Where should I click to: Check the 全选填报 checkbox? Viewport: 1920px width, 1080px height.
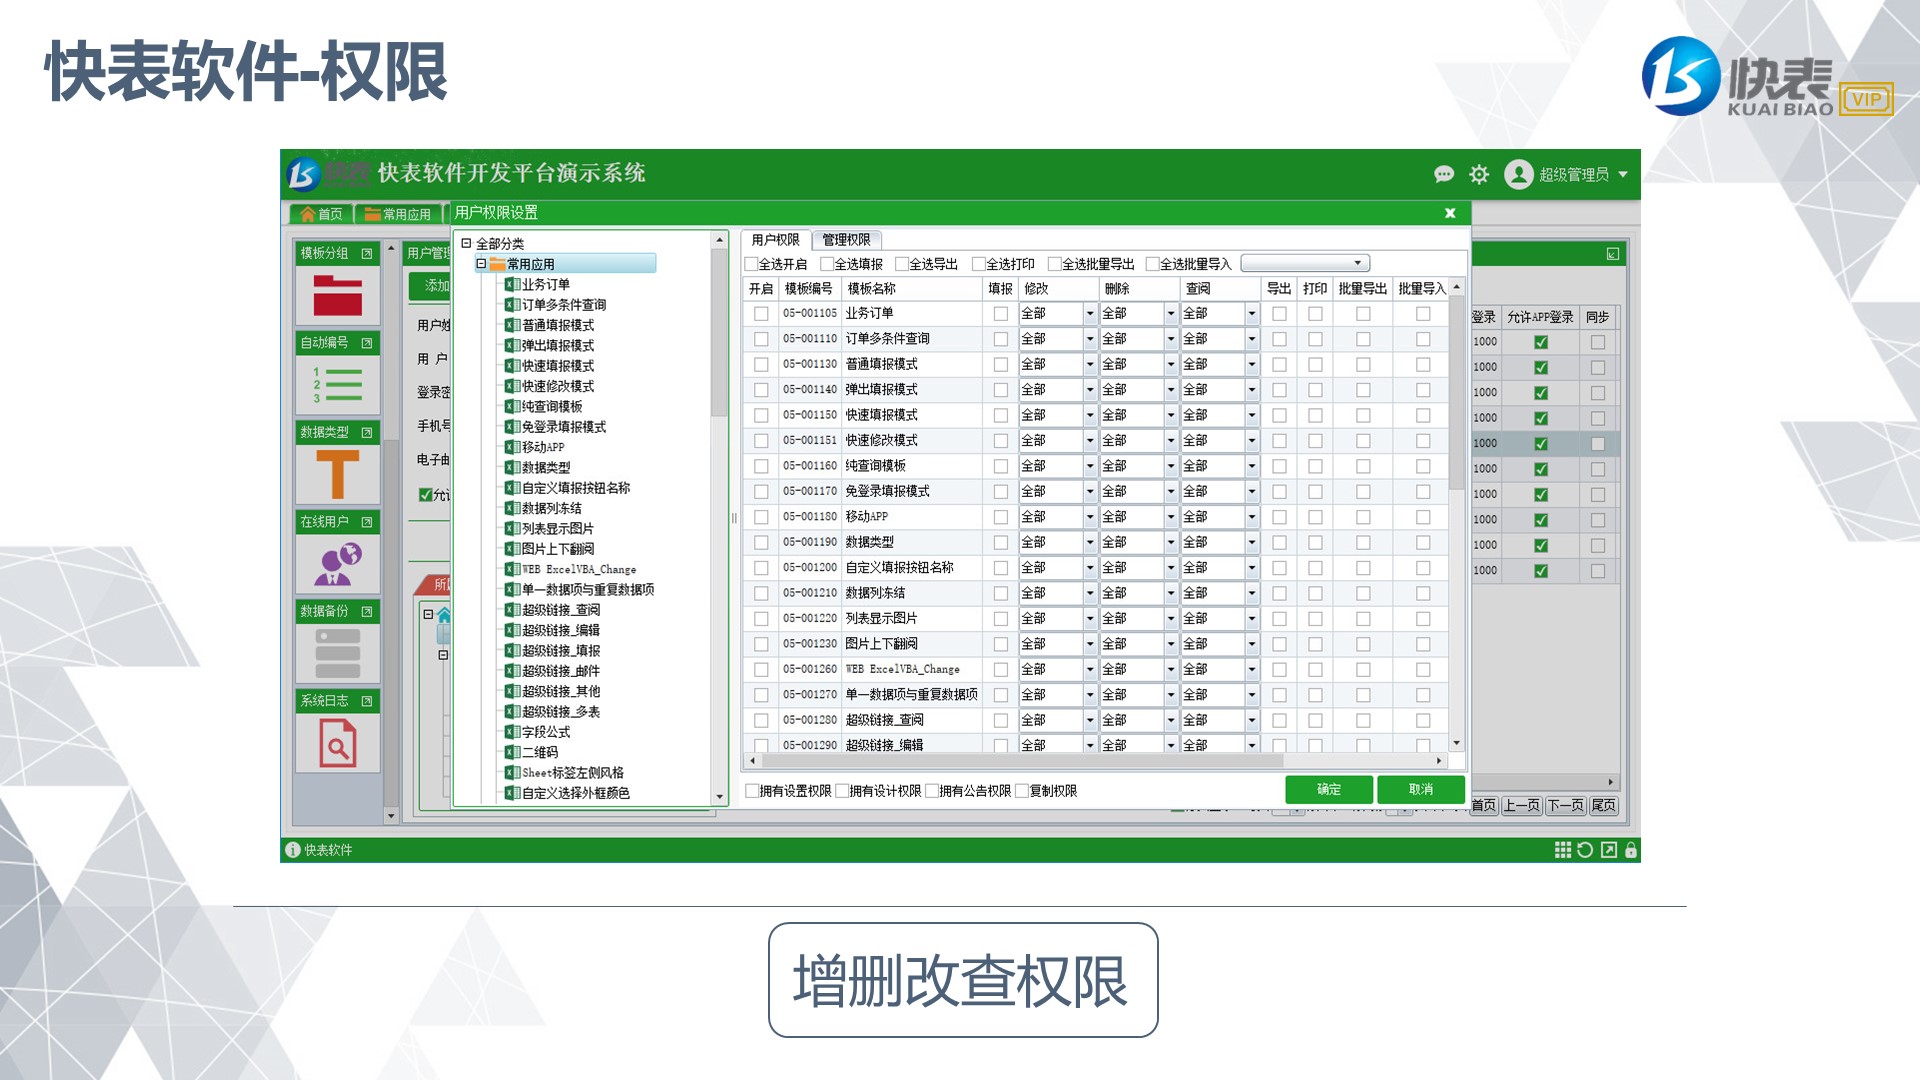pyautogui.click(x=827, y=264)
